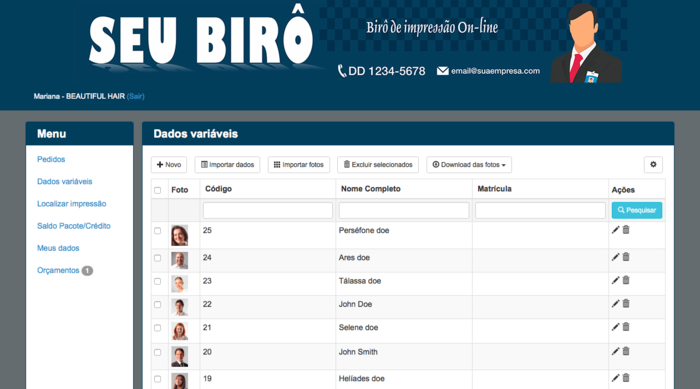Click the Importar dados button
700x389 pixels.
[x=227, y=165]
